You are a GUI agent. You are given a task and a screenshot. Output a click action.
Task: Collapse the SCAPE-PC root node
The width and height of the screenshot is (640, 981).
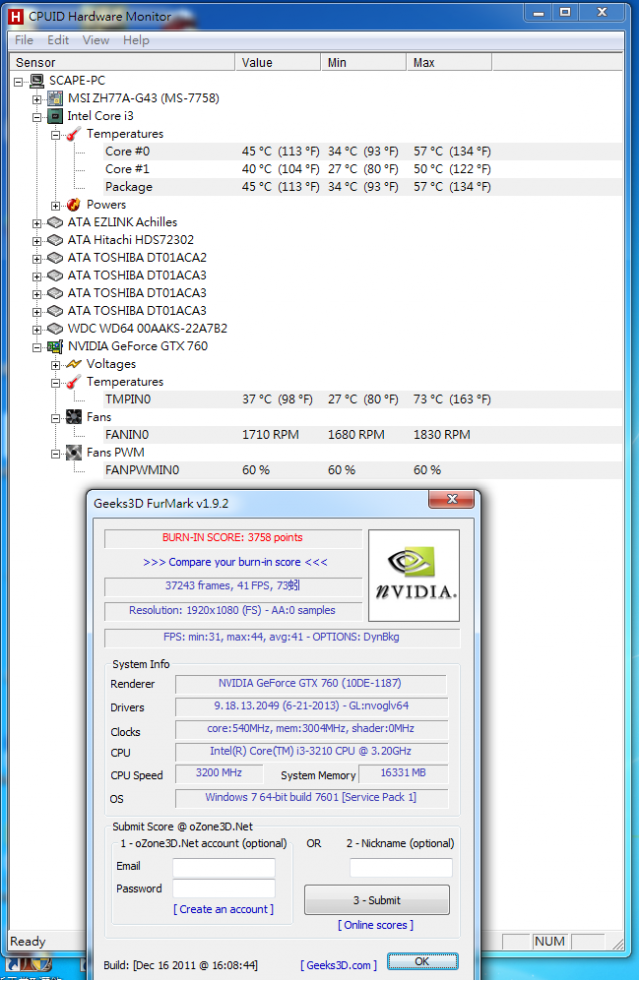[19, 81]
